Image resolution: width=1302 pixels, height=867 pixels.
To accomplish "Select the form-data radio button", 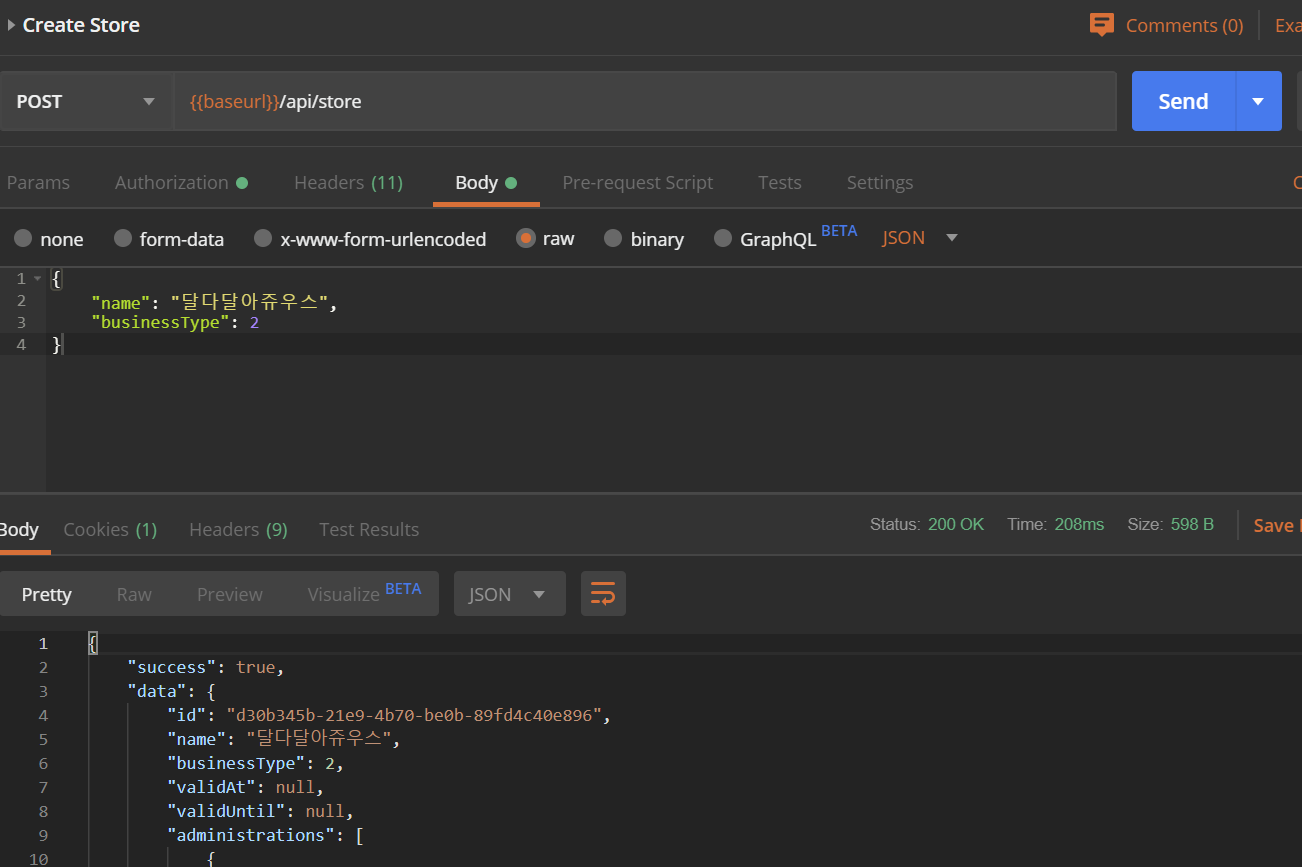I will pos(123,239).
